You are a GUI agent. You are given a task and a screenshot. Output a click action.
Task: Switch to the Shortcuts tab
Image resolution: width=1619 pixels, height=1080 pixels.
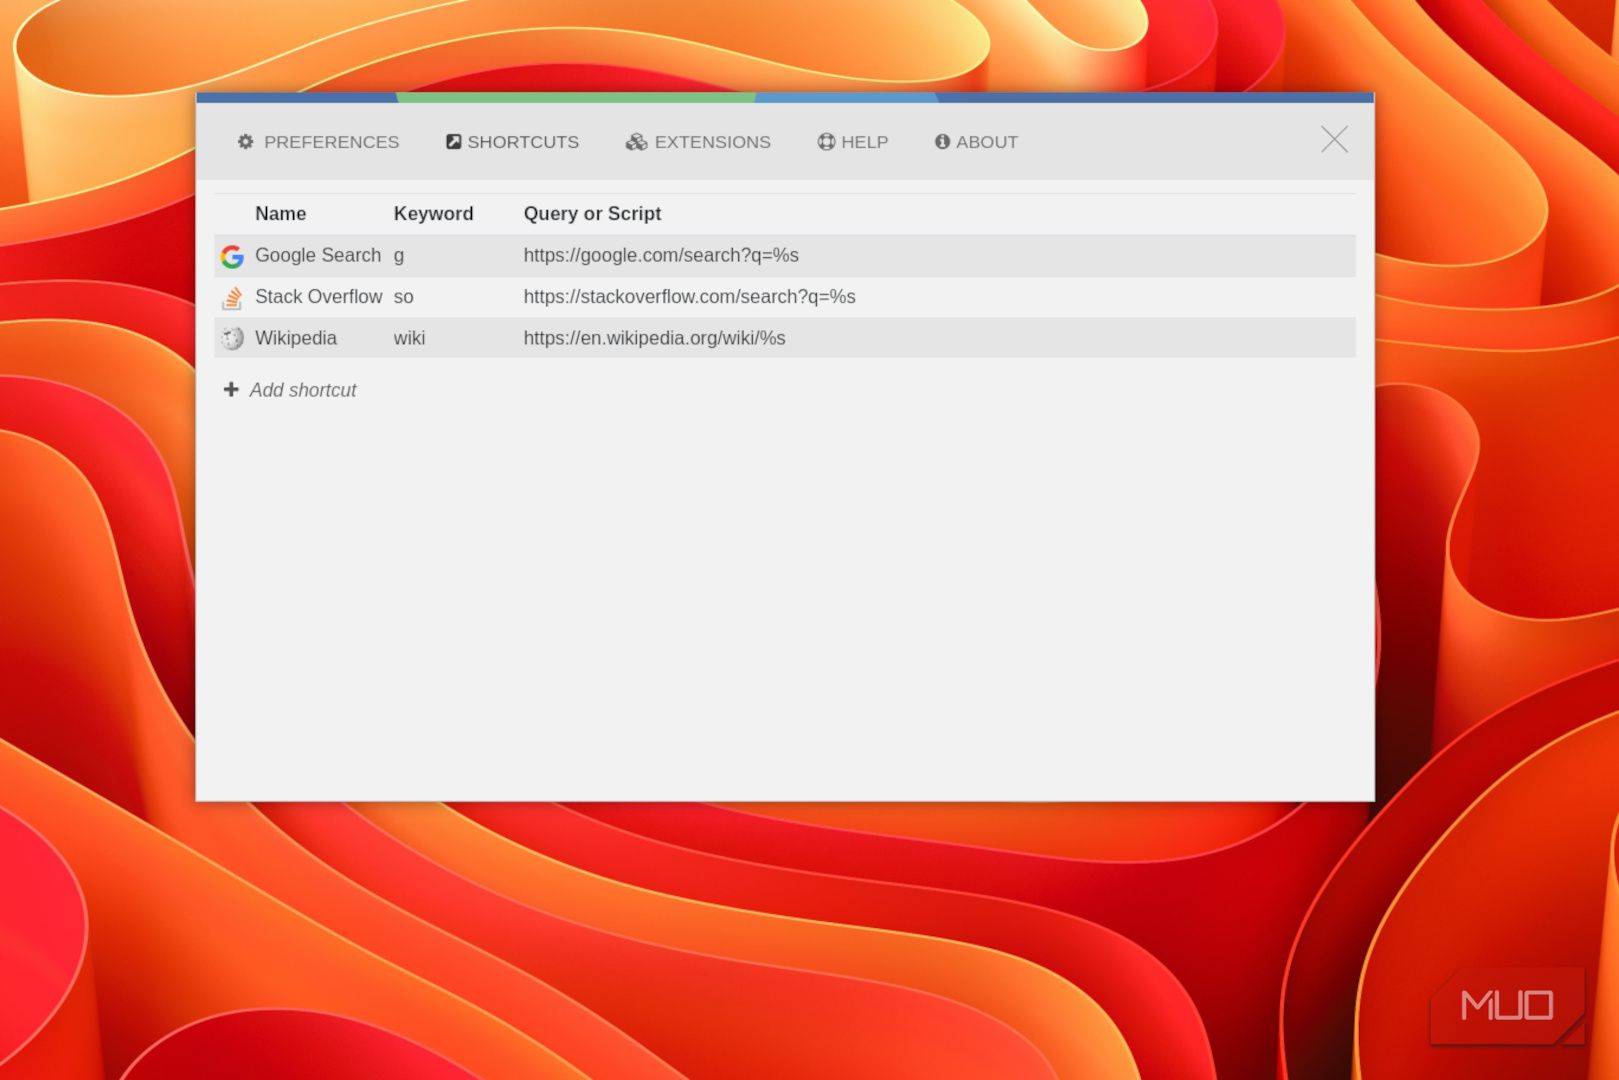tap(512, 142)
